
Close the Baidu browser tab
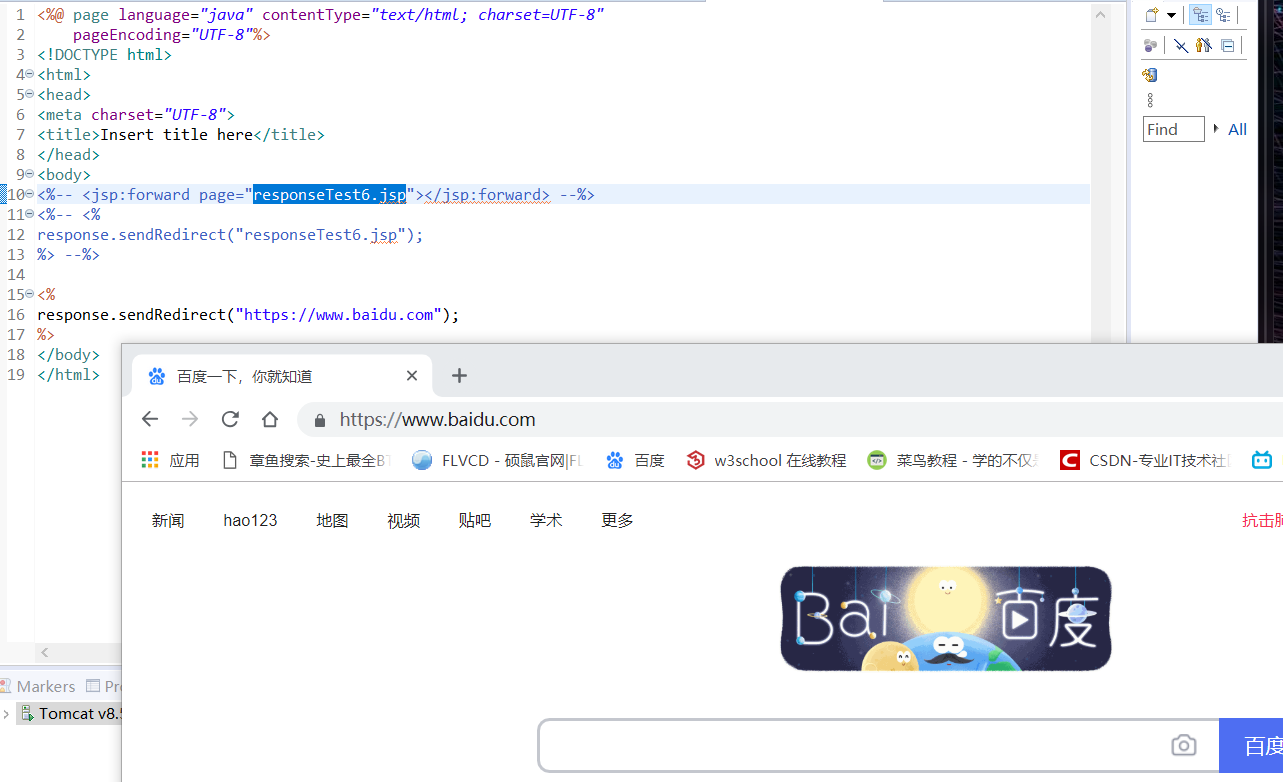(412, 376)
